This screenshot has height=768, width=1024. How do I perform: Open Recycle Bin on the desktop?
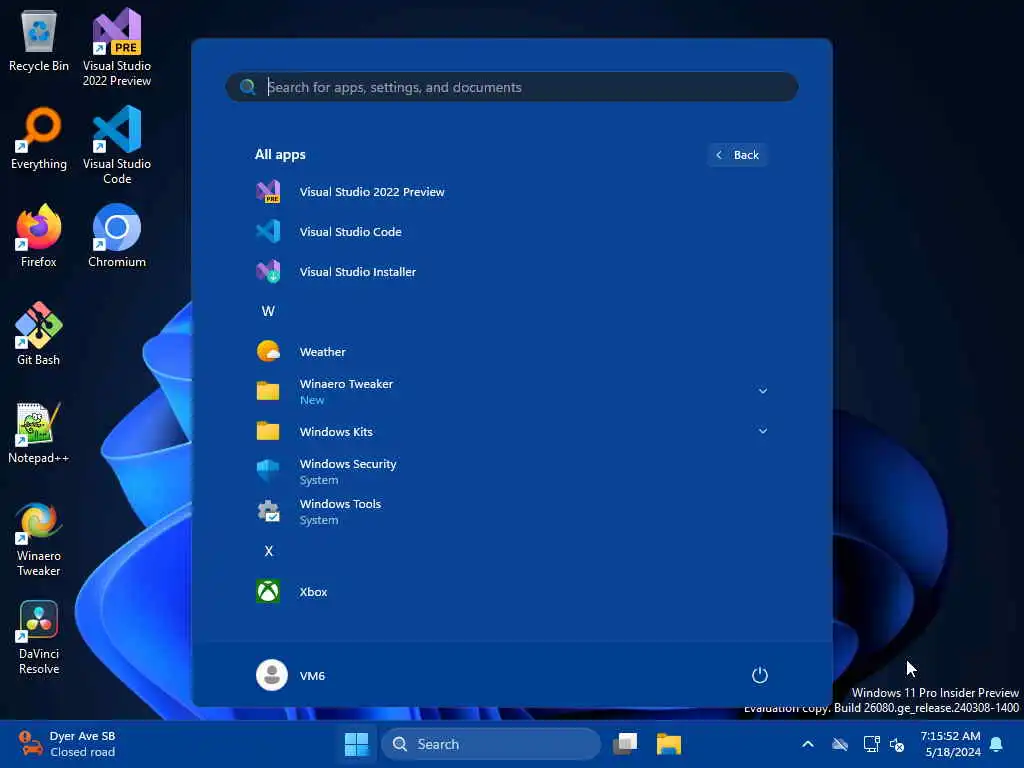(x=39, y=41)
